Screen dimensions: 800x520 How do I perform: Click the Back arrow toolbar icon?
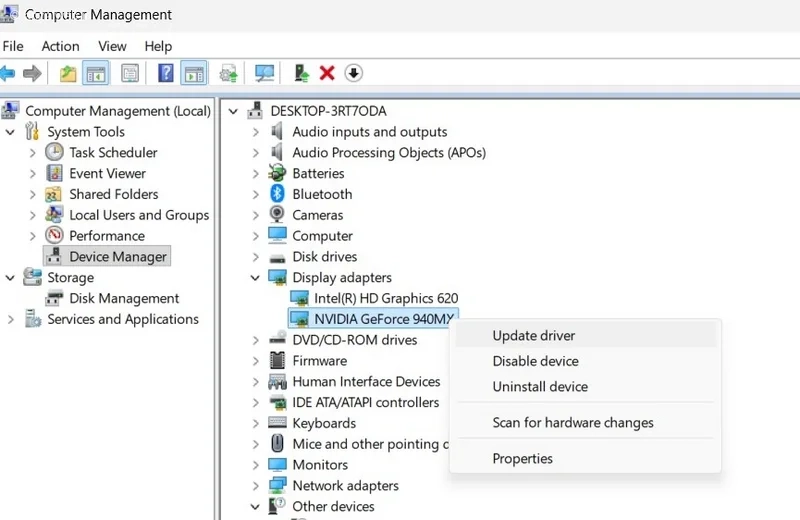tap(7, 73)
